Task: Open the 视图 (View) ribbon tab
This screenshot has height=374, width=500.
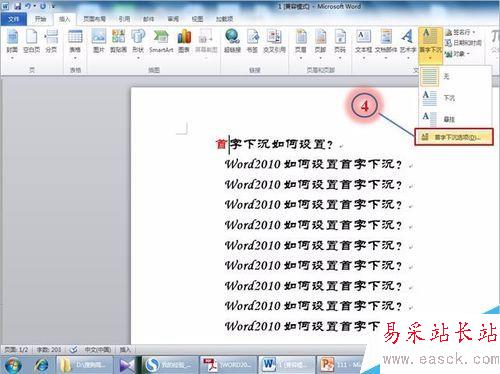Action: 197,19
